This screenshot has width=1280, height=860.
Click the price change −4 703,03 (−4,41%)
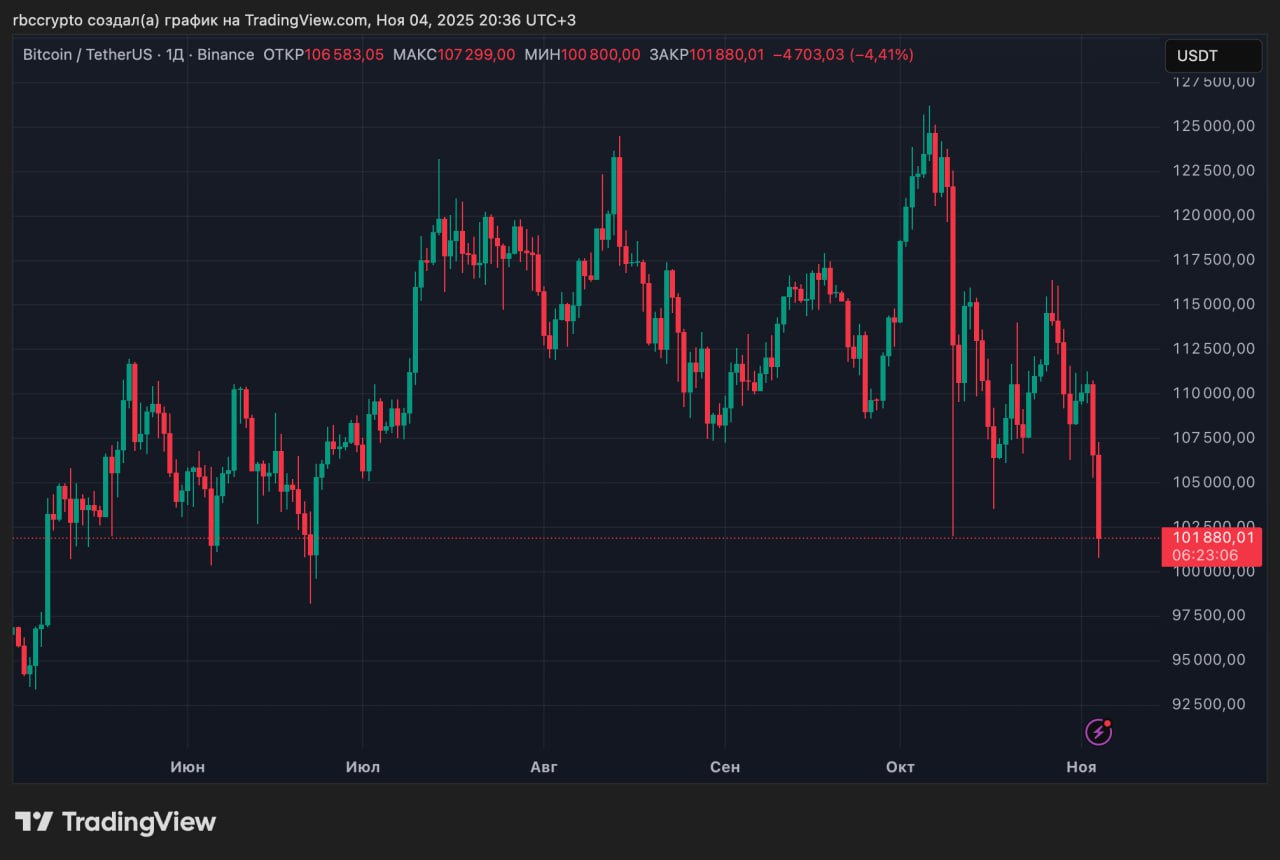click(x=843, y=55)
